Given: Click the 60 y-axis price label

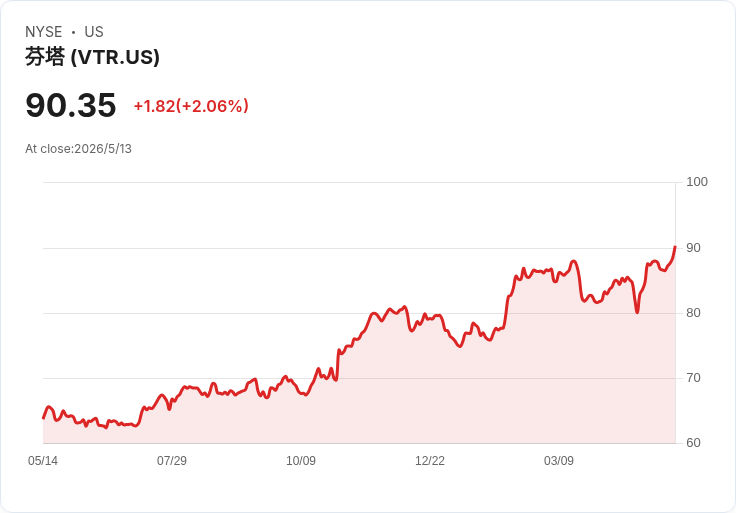Looking at the screenshot, I should (x=693, y=443).
